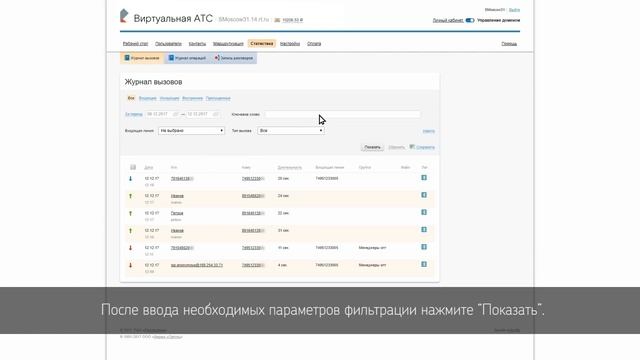Open the Иванов caller link in 31 сек row
This screenshot has width=640, height=360.
click(x=177, y=231)
